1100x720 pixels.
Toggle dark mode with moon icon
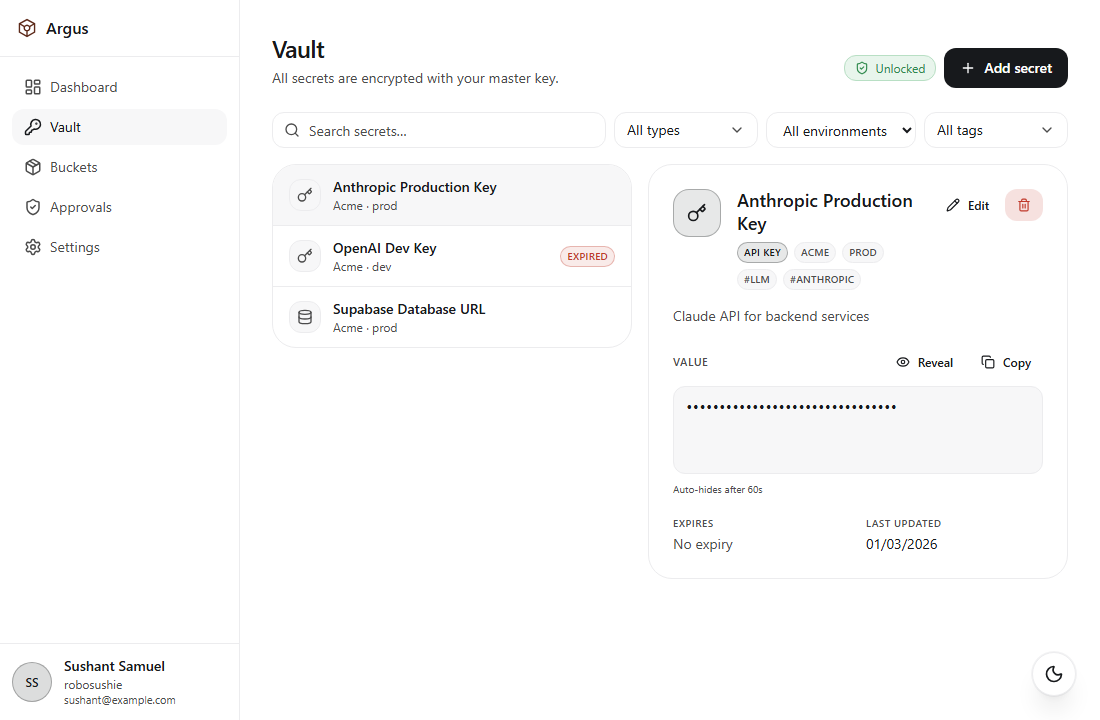tap(1054, 674)
